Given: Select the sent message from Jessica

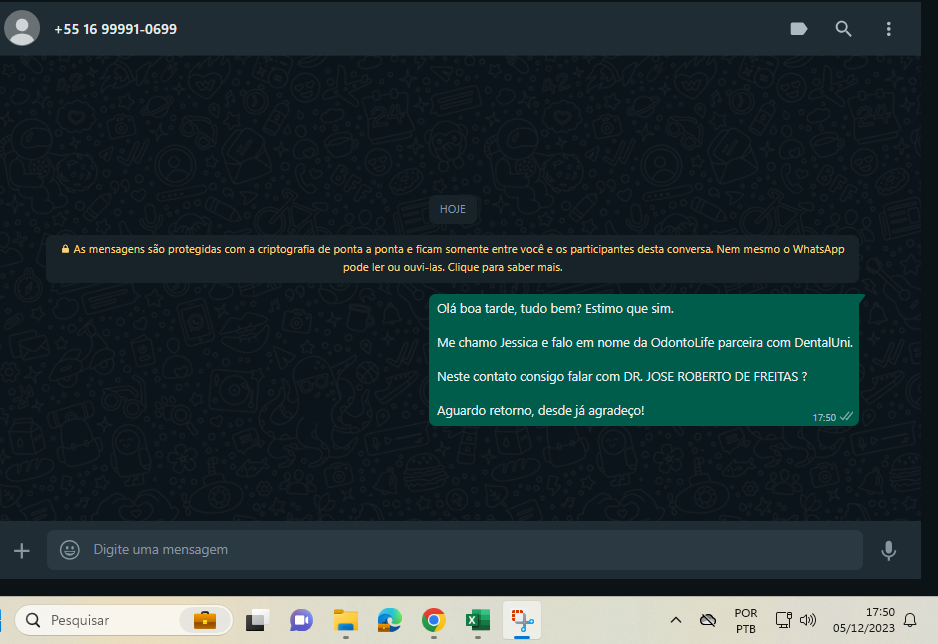Looking at the screenshot, I should point(644,360).
